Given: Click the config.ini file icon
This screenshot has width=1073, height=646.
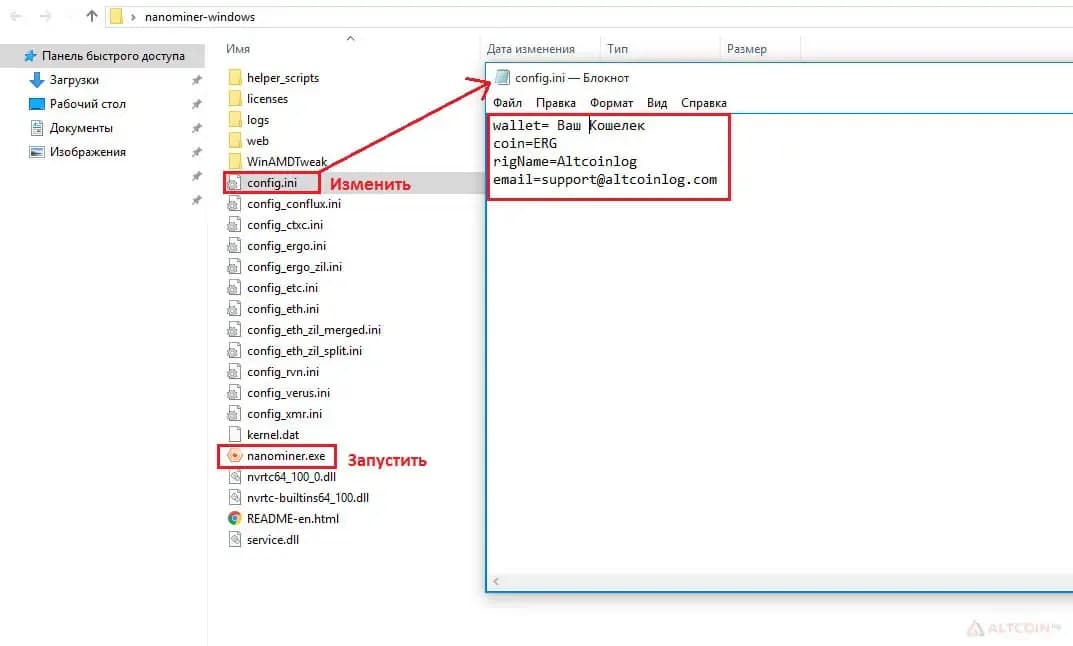Looking at the screenshot, I should (234, 183).
